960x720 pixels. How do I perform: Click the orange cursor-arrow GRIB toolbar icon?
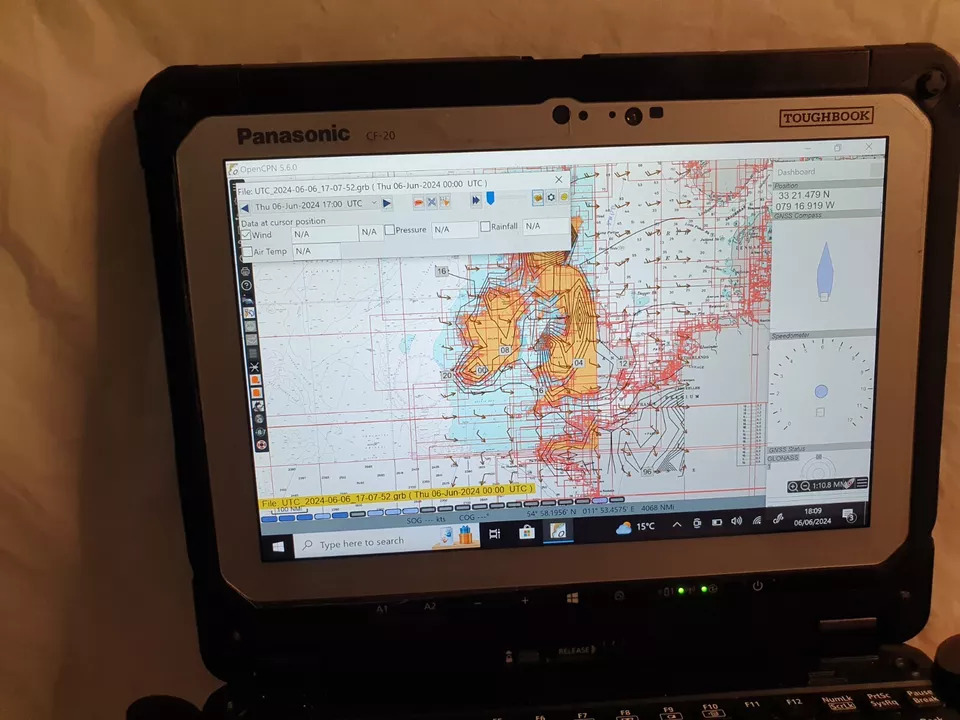coord(444,200)
